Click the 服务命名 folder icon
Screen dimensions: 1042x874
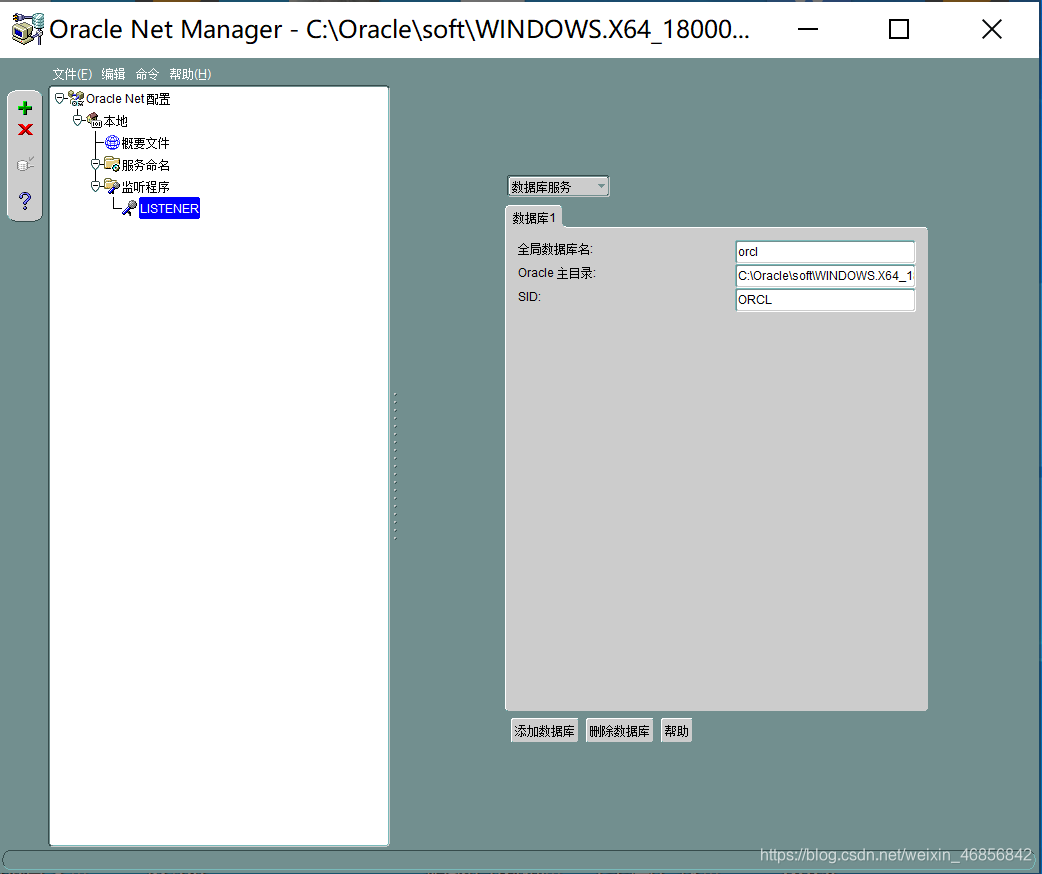tap(112, 164)
